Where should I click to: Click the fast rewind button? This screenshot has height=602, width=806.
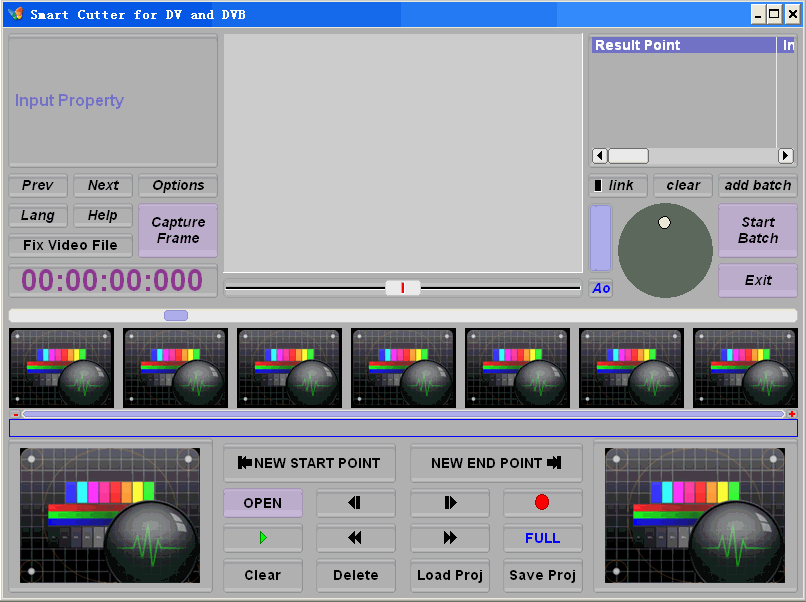click(355, 538)
